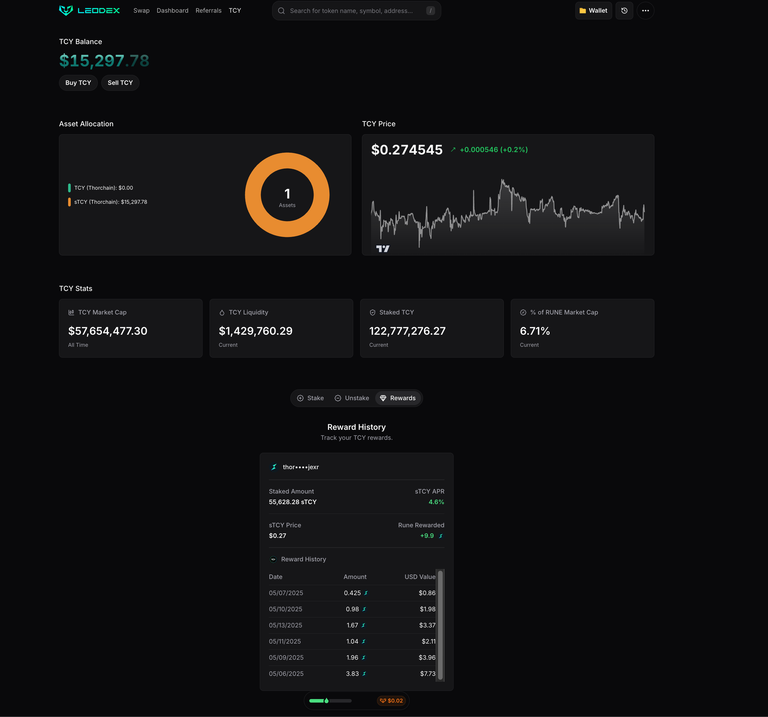Viewport: 768px width, 717px height.
Task: Switch to the Unstake tab
Action: (x=352, y=398)
